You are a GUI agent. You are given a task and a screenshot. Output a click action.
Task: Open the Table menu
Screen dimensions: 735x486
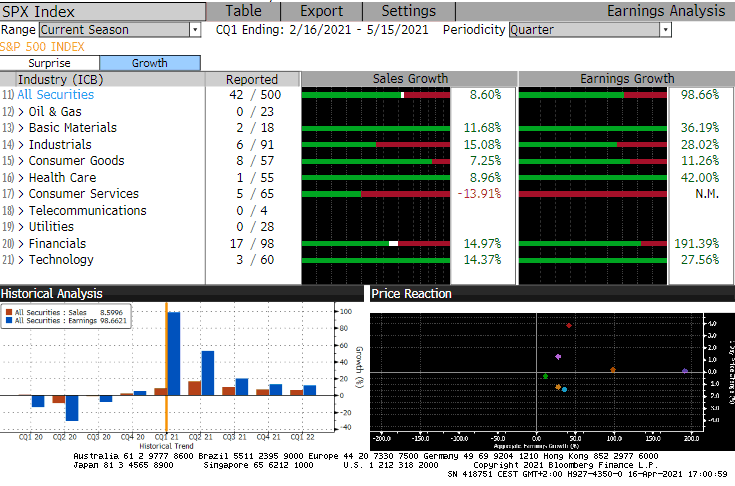pos(244,11)
